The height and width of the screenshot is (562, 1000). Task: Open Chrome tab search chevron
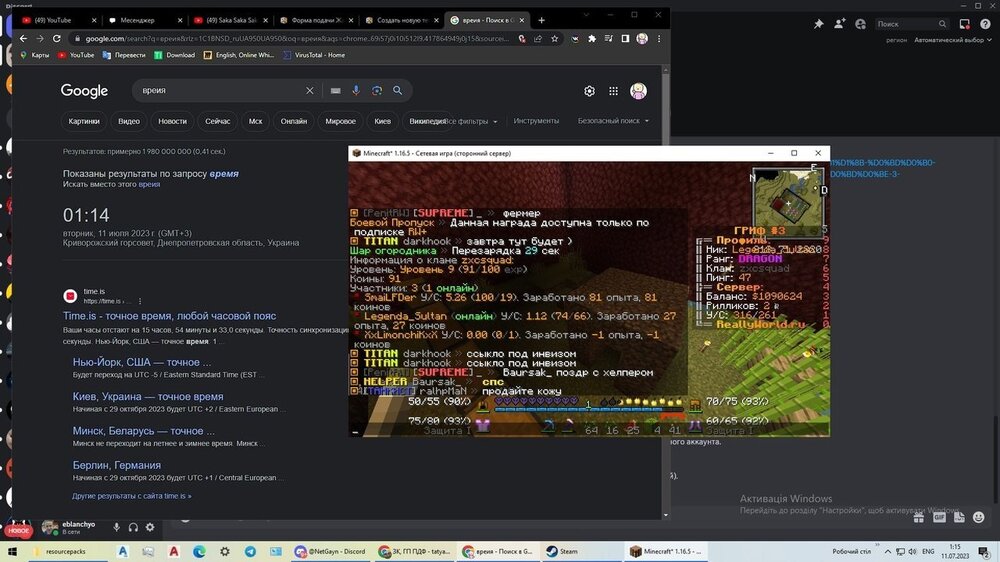586,15
